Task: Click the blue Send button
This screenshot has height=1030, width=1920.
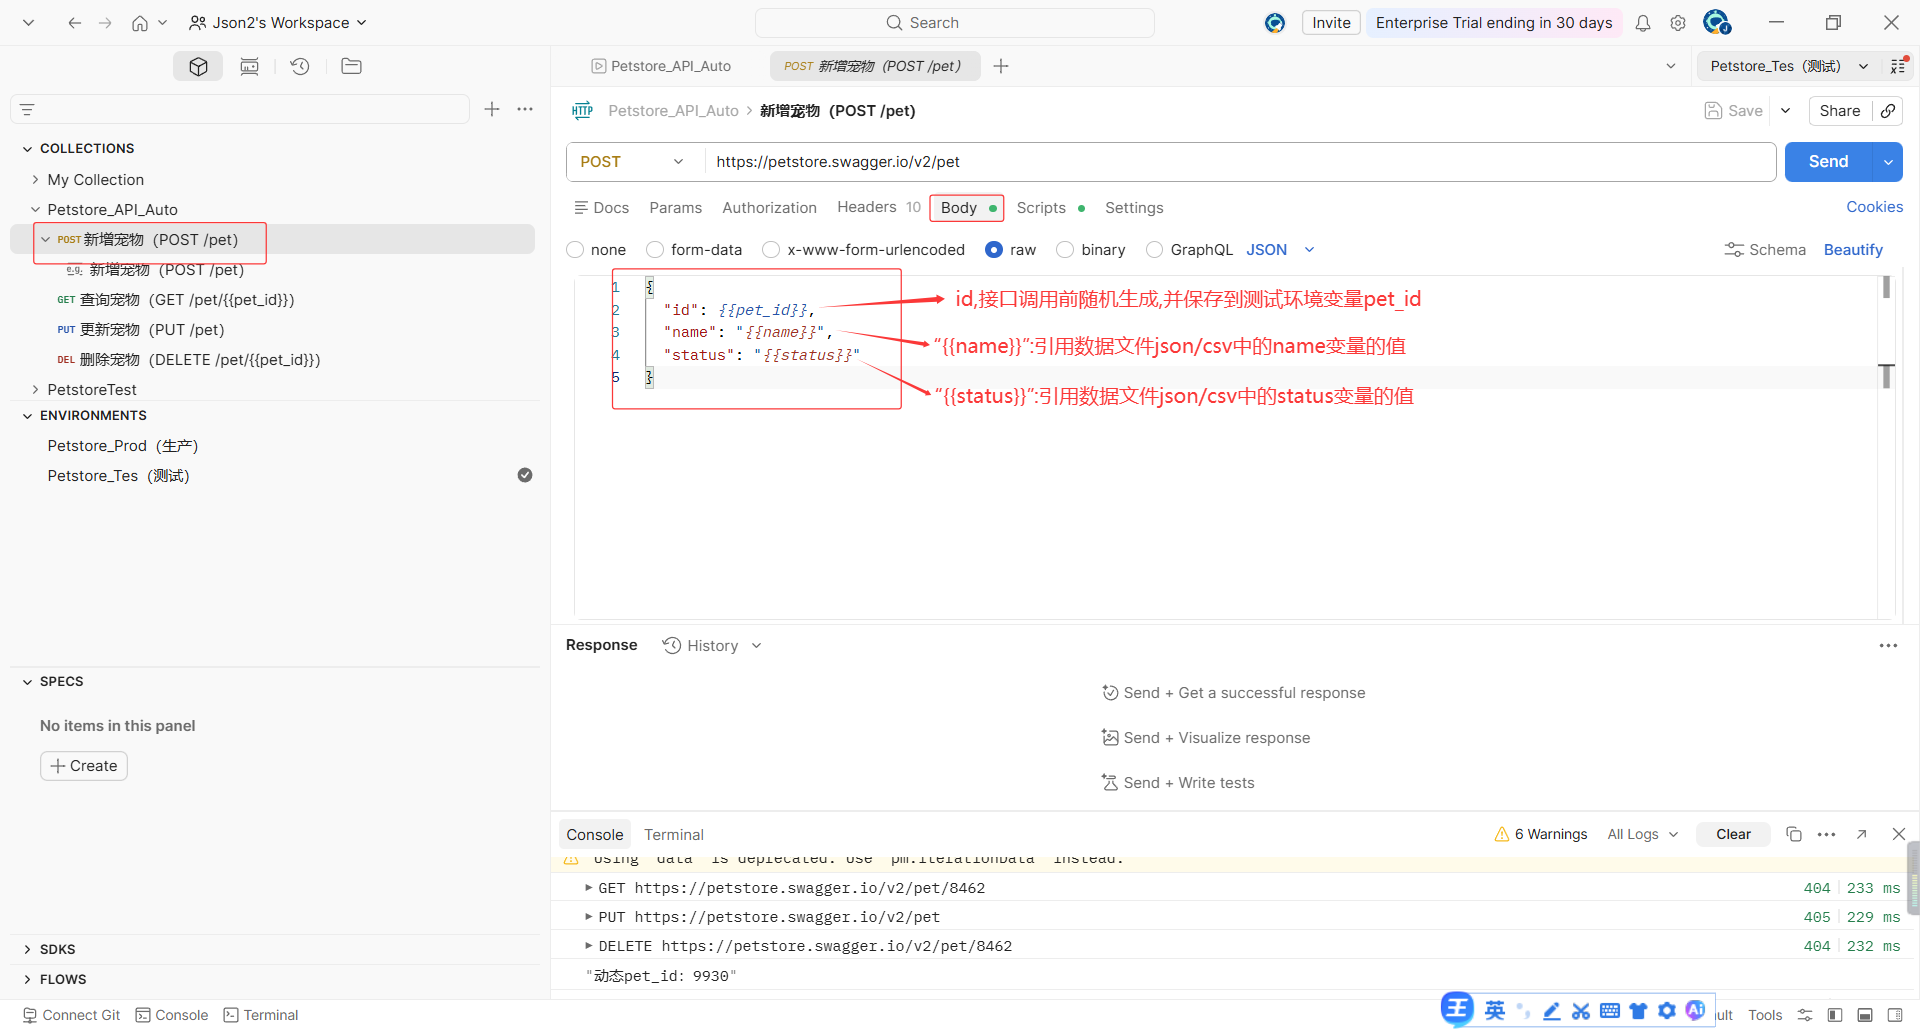Action: [x=1829, y=162]
